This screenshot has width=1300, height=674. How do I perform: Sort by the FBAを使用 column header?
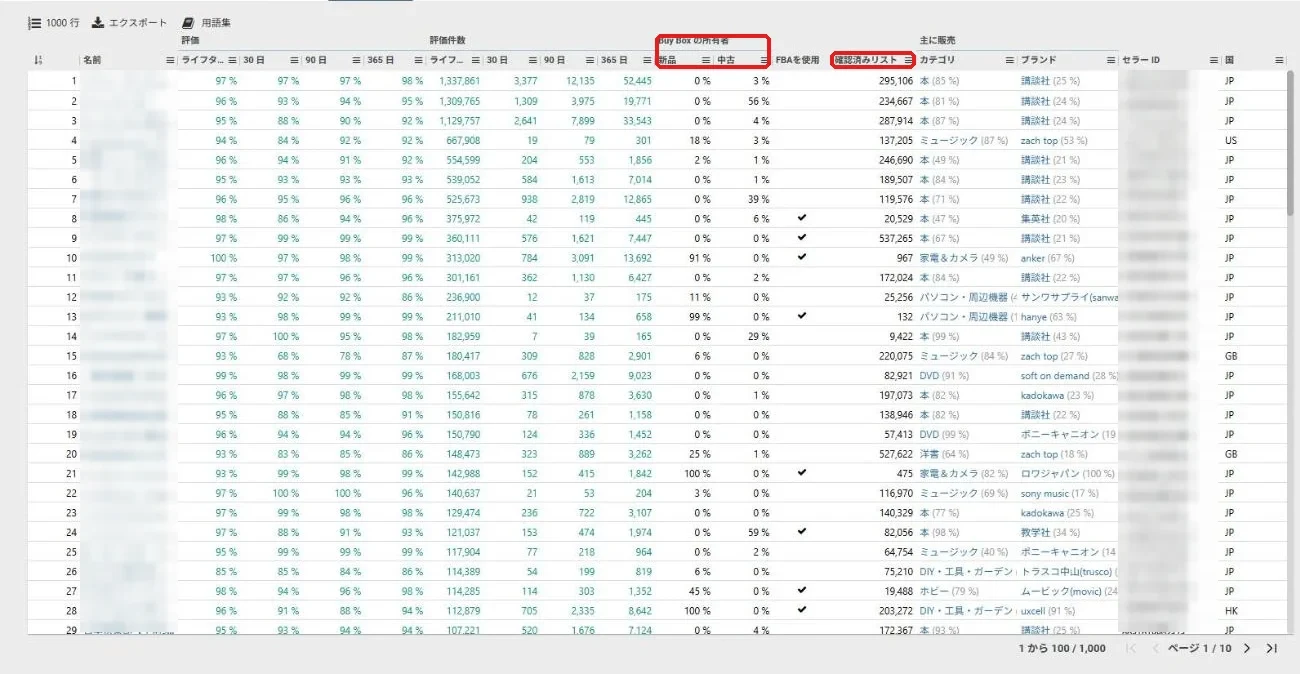coord(797,60)
